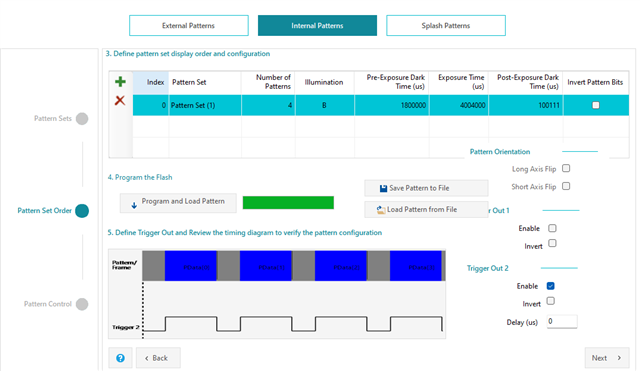Image resolution: width=640 pixels, height=371 pixels.
Task: Check Invert under Trigger Out 1
Action: (x=552, y=243)
